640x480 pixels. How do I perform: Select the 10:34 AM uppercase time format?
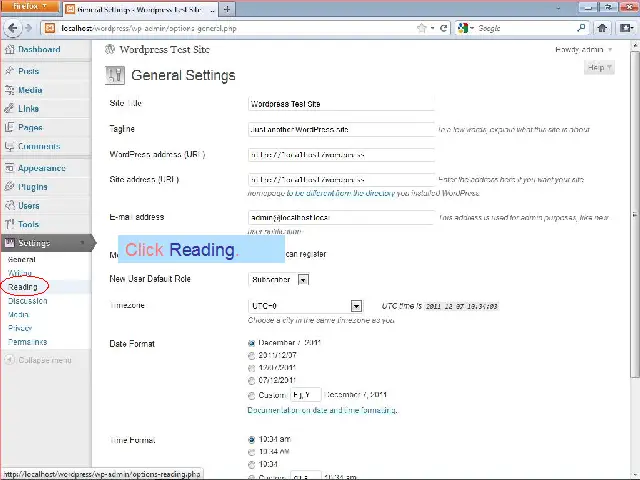click(x=251, y=452)
